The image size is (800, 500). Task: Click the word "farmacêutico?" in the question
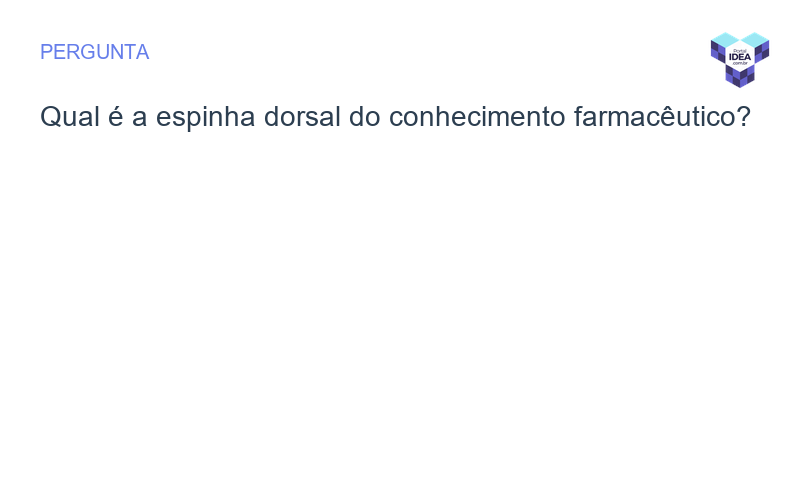663,117
